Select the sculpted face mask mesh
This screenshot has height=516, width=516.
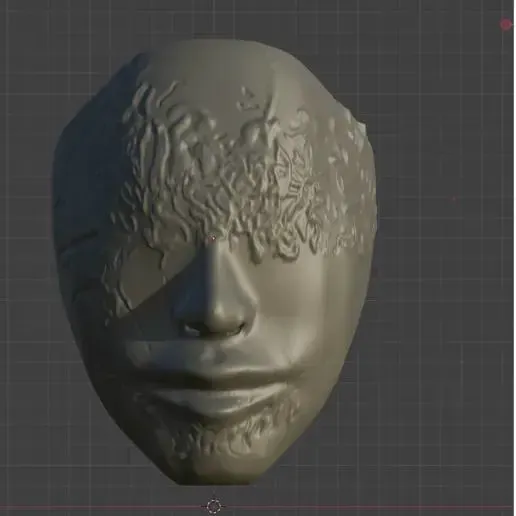tap(215, 262)
